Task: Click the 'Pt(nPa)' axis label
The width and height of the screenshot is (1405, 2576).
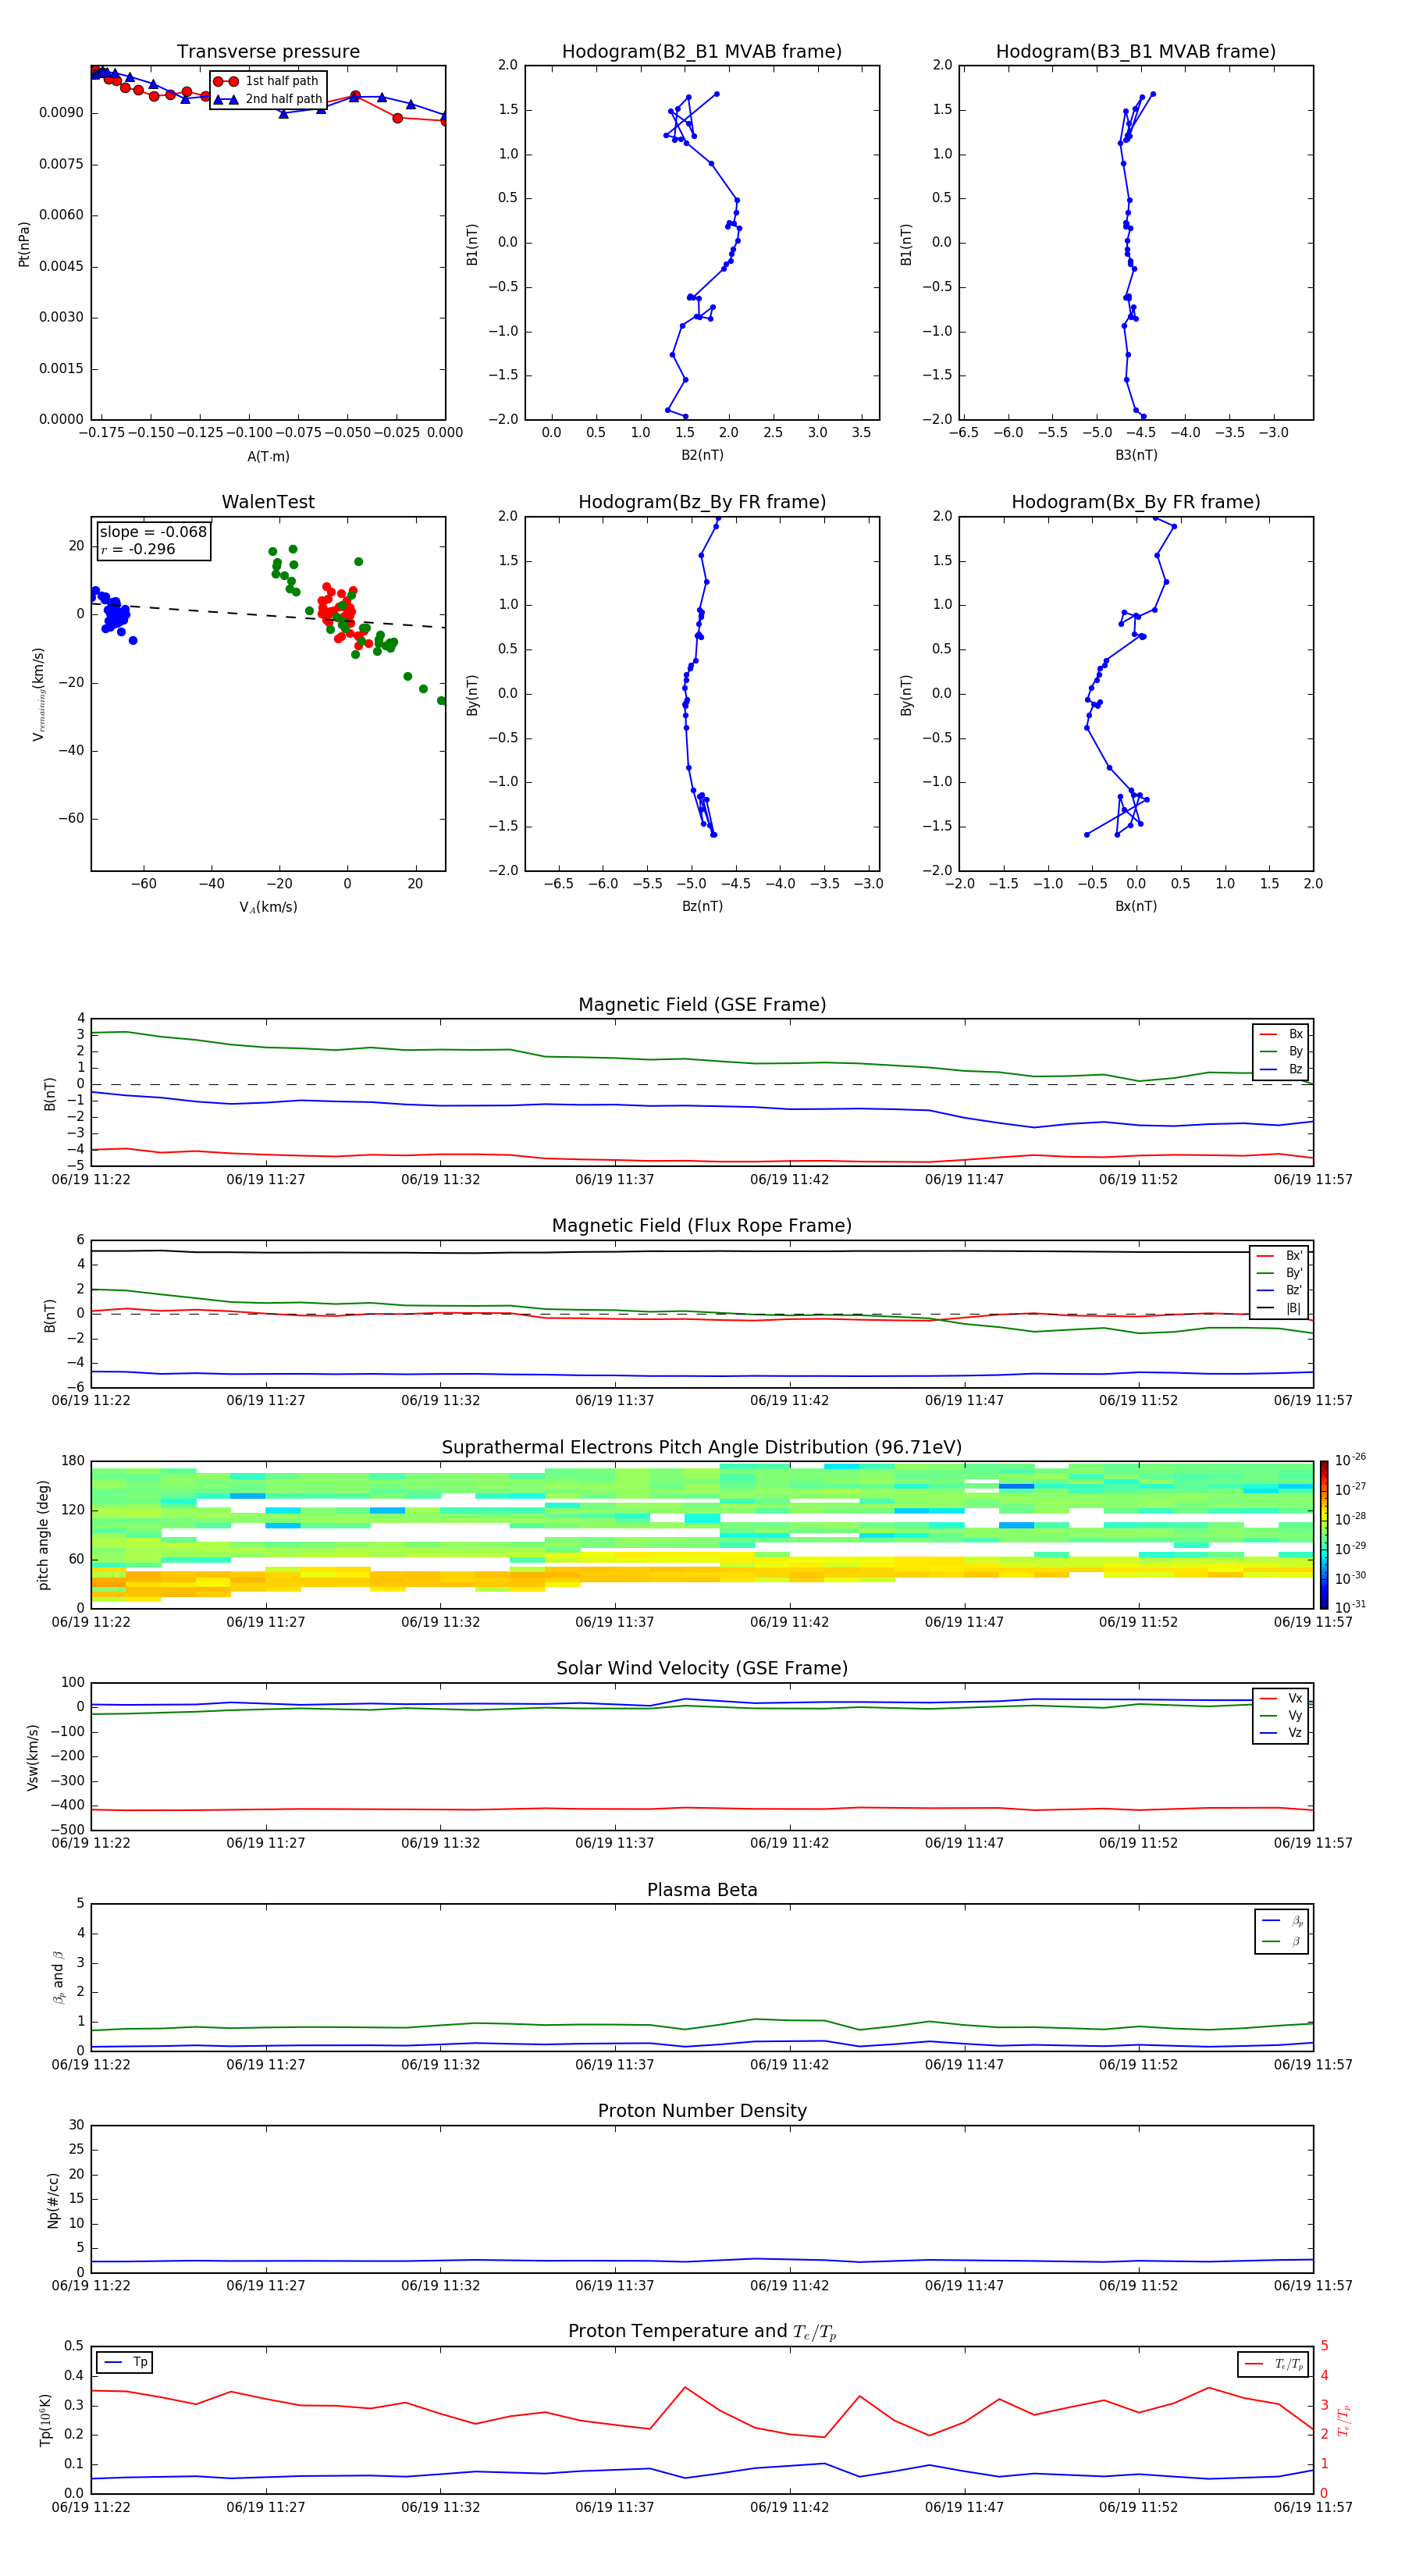Action: [24, 244]
